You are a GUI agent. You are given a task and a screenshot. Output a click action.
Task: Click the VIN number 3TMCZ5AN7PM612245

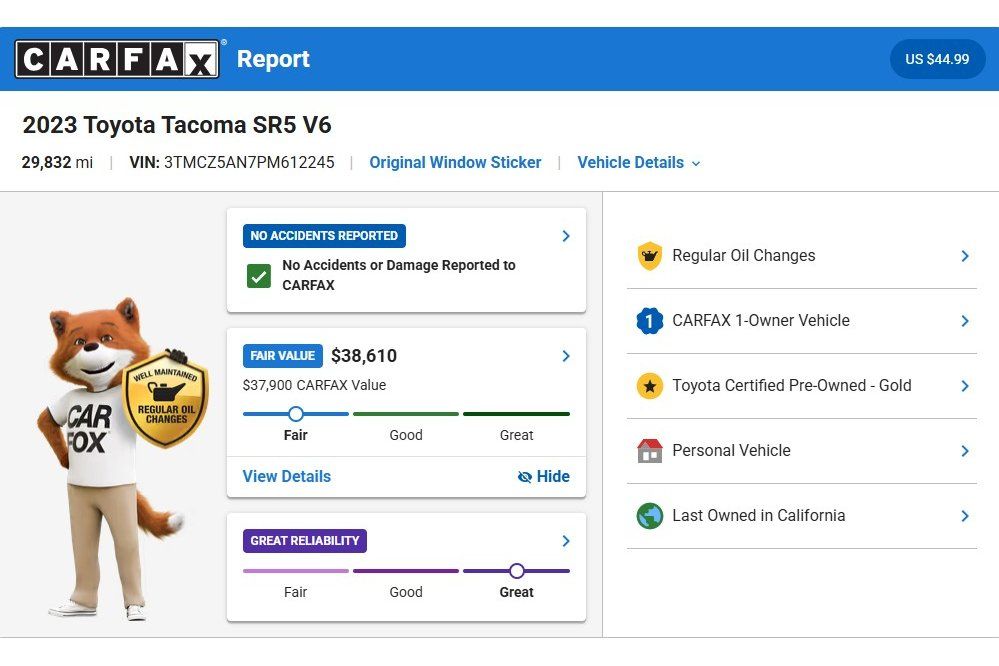click(249, 163)
